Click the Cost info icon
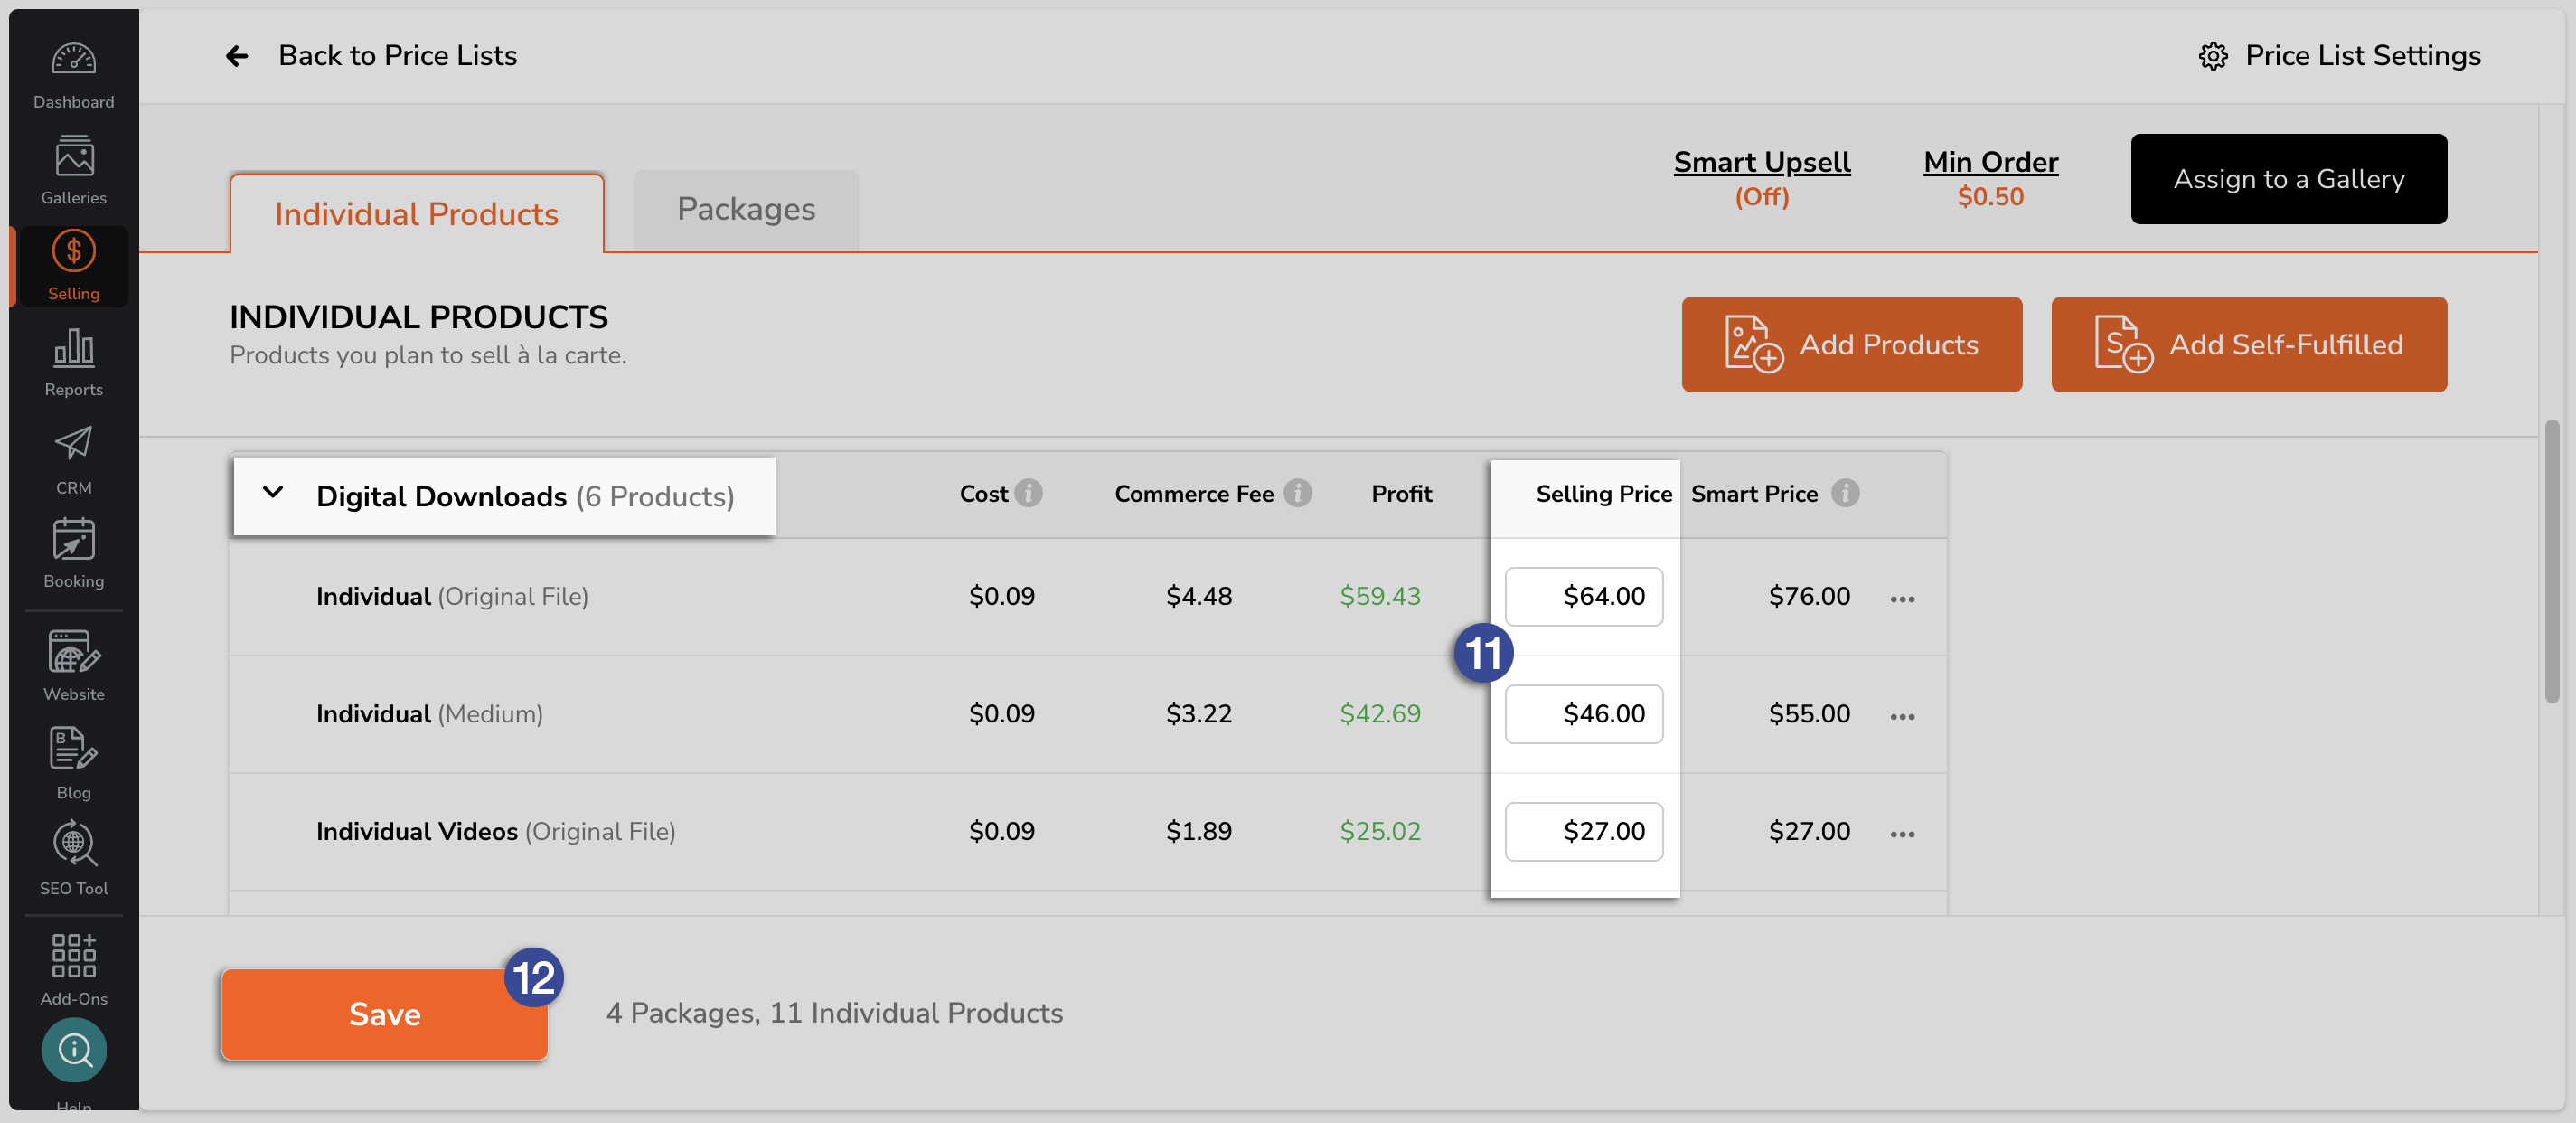This screenshot has width=2576, height=1123. 1028,493
